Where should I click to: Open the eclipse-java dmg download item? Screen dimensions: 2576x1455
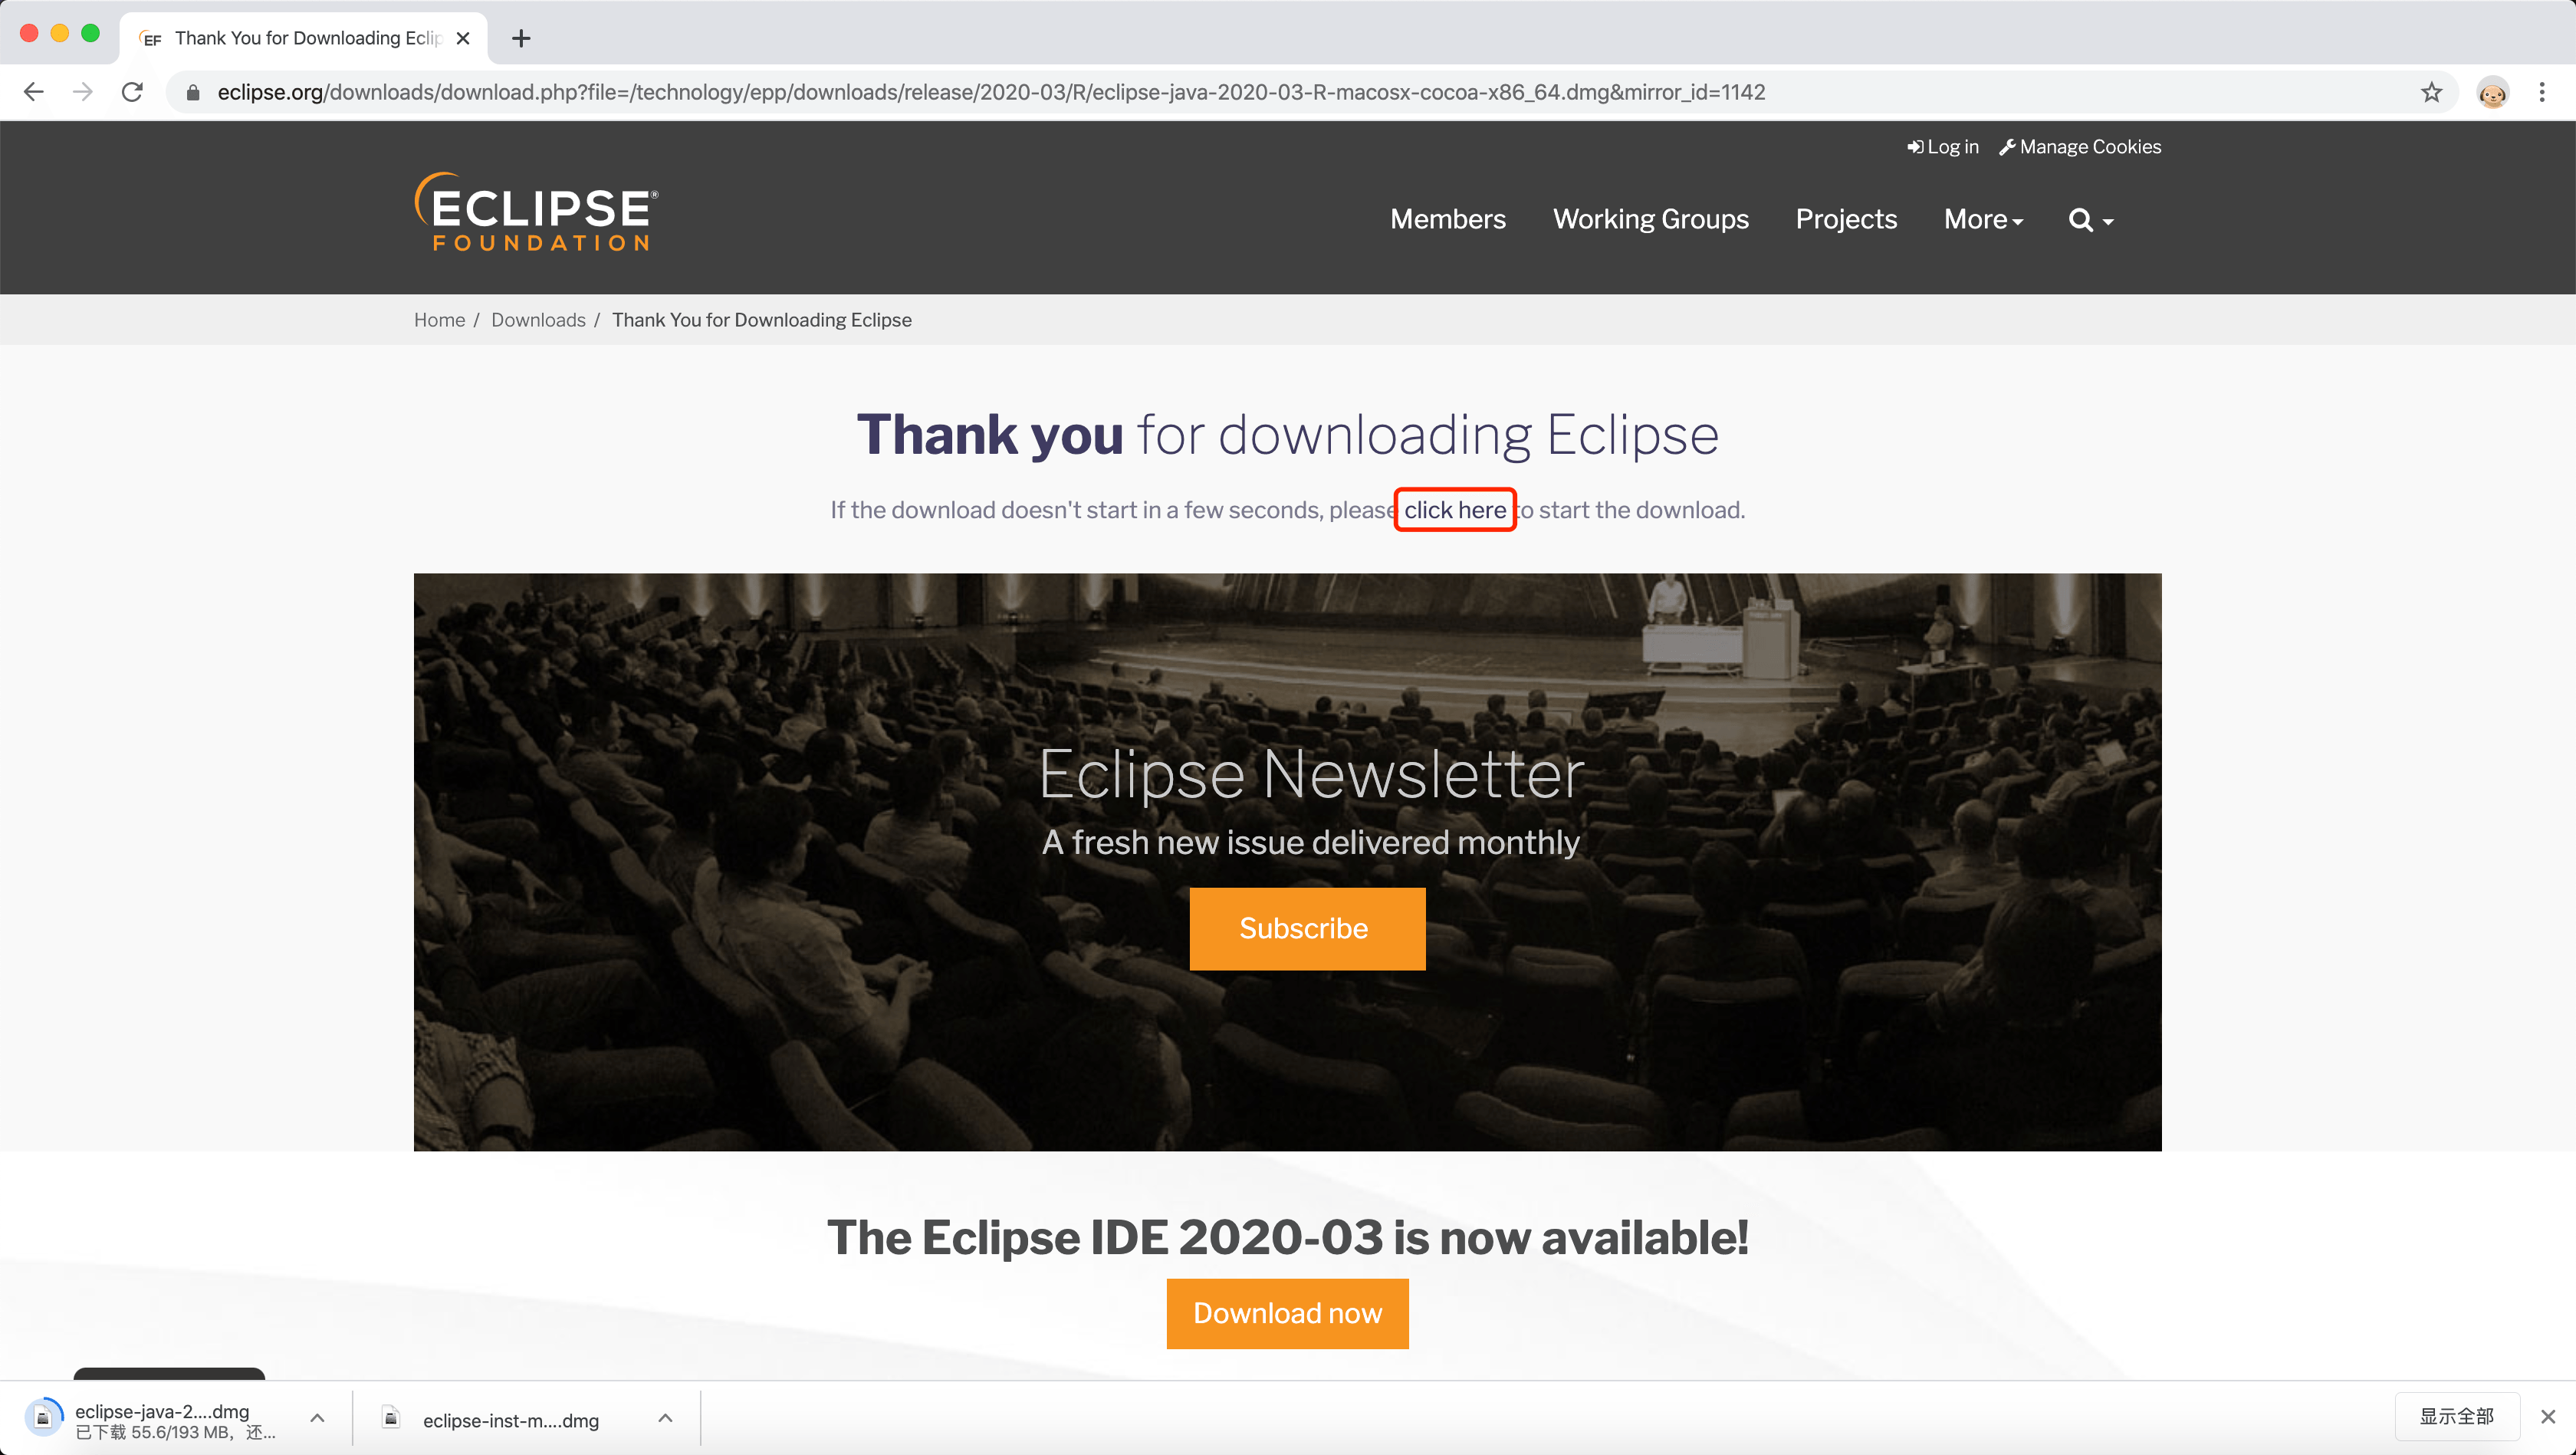(162, 1419)
